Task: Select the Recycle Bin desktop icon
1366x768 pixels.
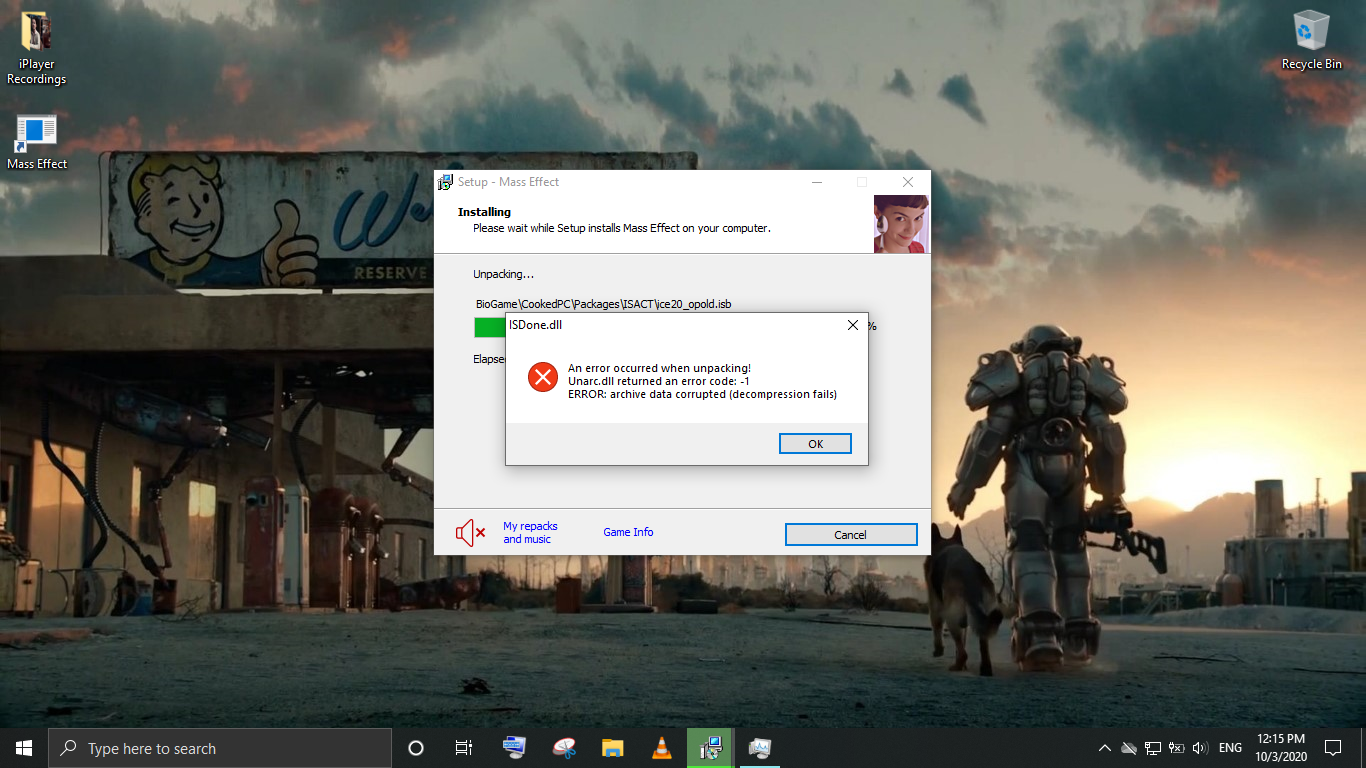Action: coord(1312,41)
